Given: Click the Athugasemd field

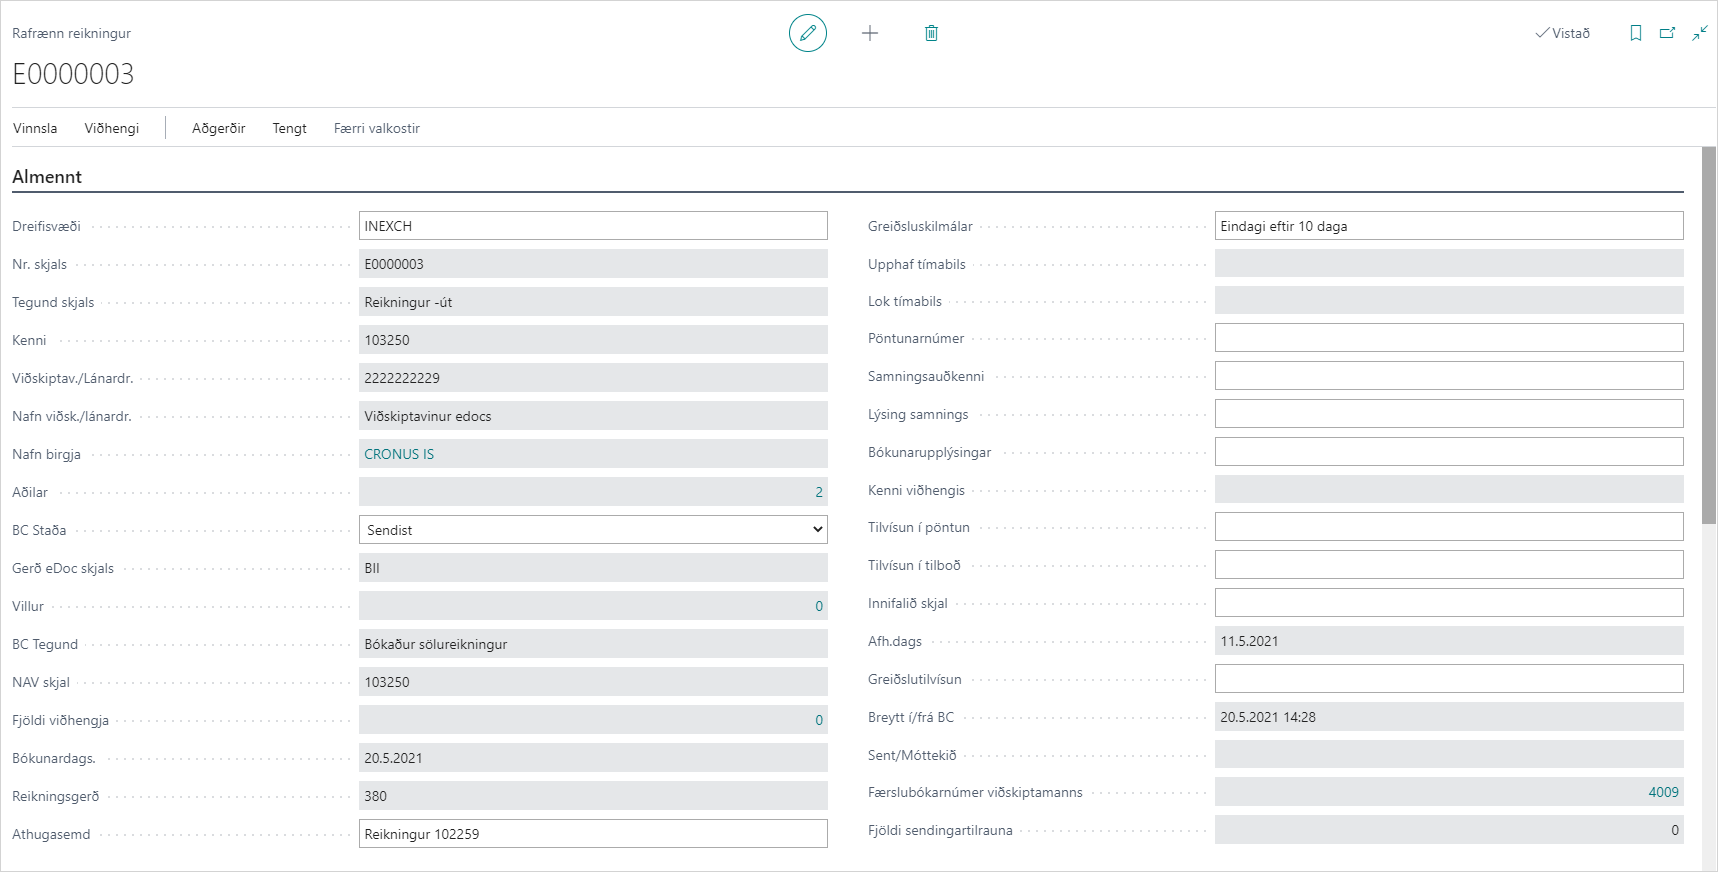Looking at the screenshot, I should point(593,834).
